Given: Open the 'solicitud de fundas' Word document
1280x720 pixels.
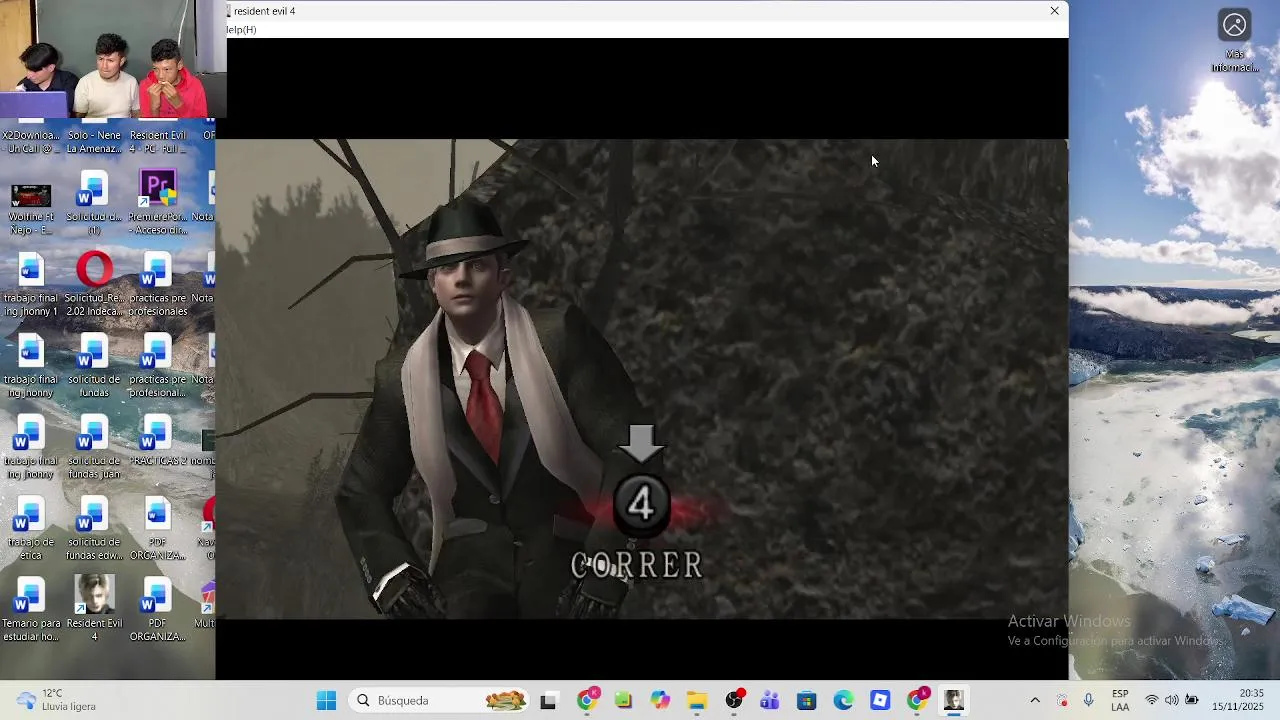Looking at the screenshot, I should pyautogui.click(x=93, y=365).
